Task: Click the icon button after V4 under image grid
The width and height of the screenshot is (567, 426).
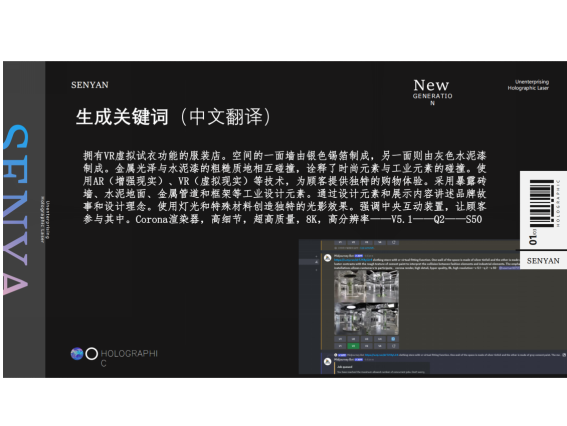Action: coord(393,346)
